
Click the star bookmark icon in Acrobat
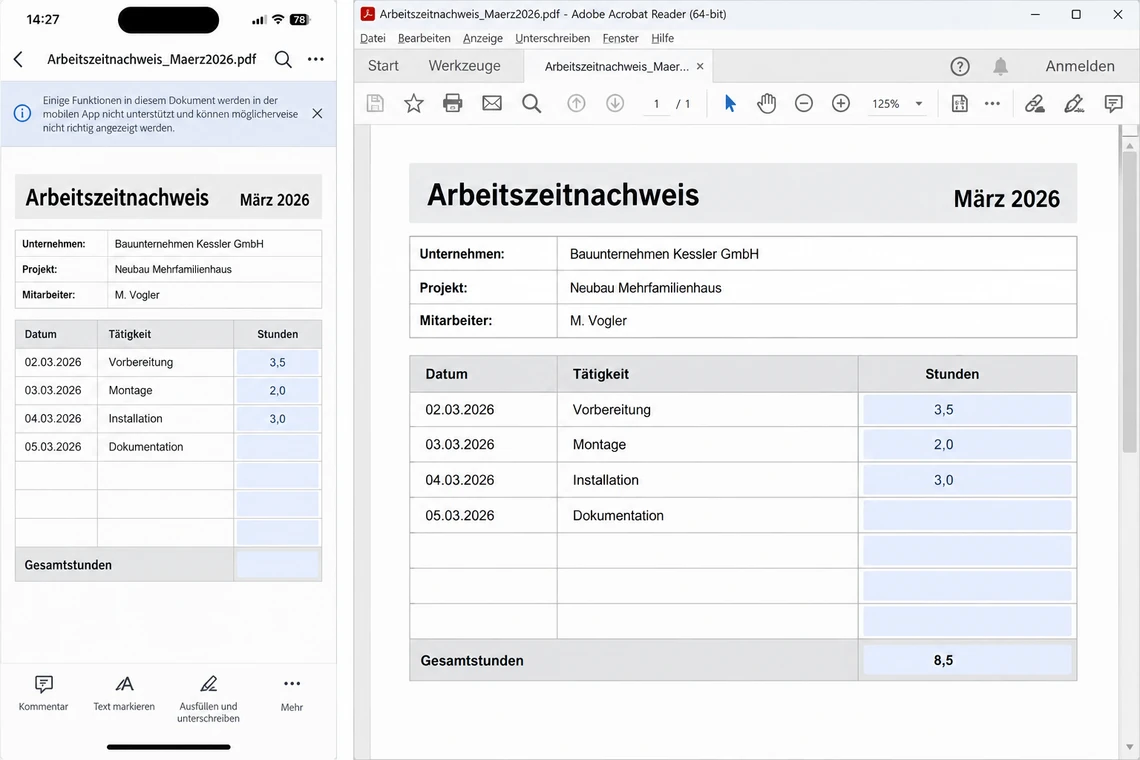click(x=414, y=103)
